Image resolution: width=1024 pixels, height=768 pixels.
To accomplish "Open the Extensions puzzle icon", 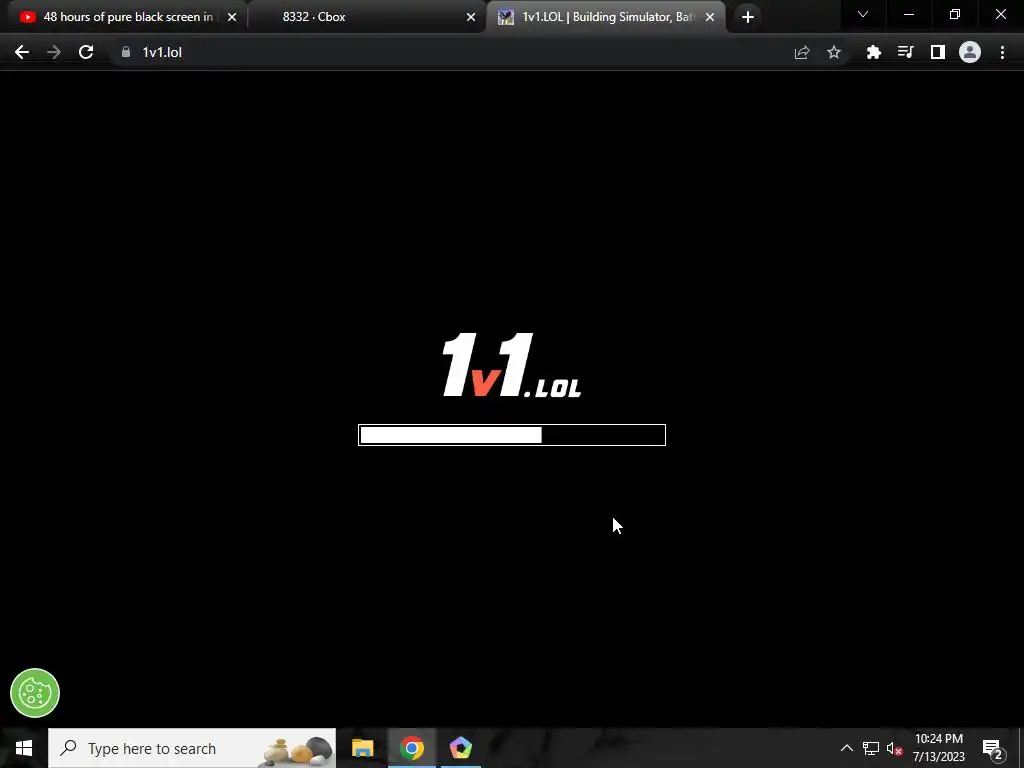I will pos(873,52).
